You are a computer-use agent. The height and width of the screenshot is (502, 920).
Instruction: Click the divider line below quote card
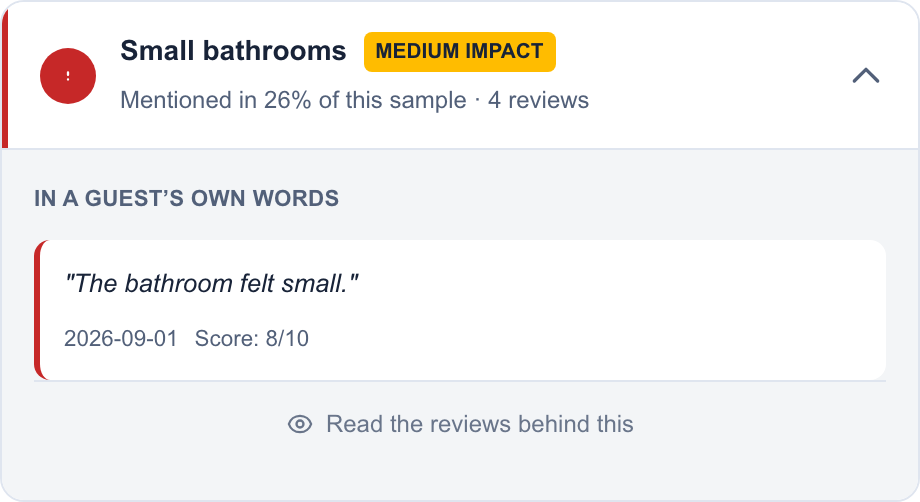[460, 381]
